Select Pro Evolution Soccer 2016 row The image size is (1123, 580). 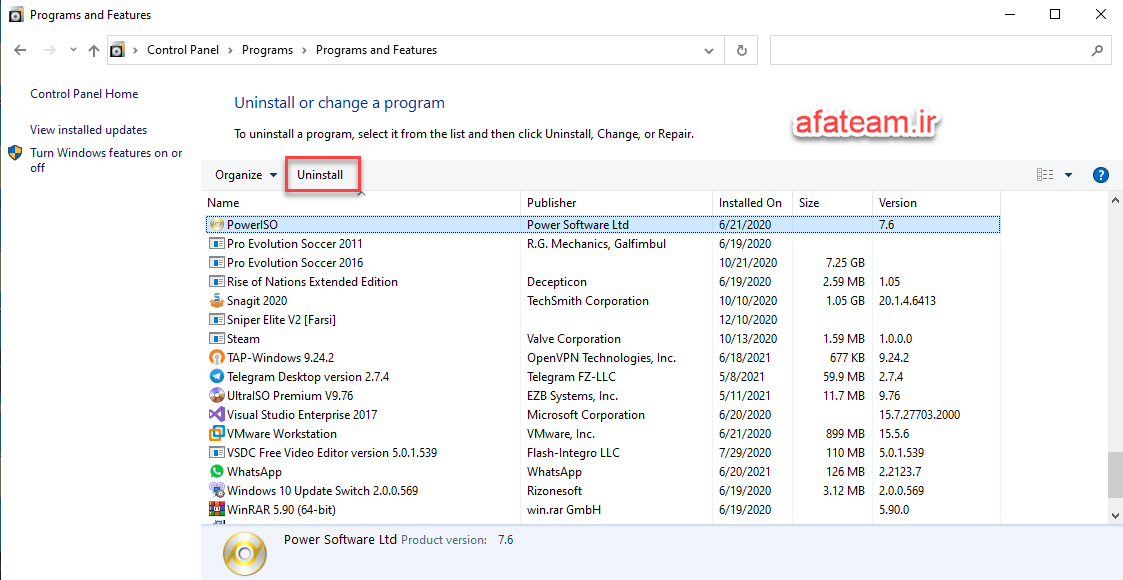point(602,263)
